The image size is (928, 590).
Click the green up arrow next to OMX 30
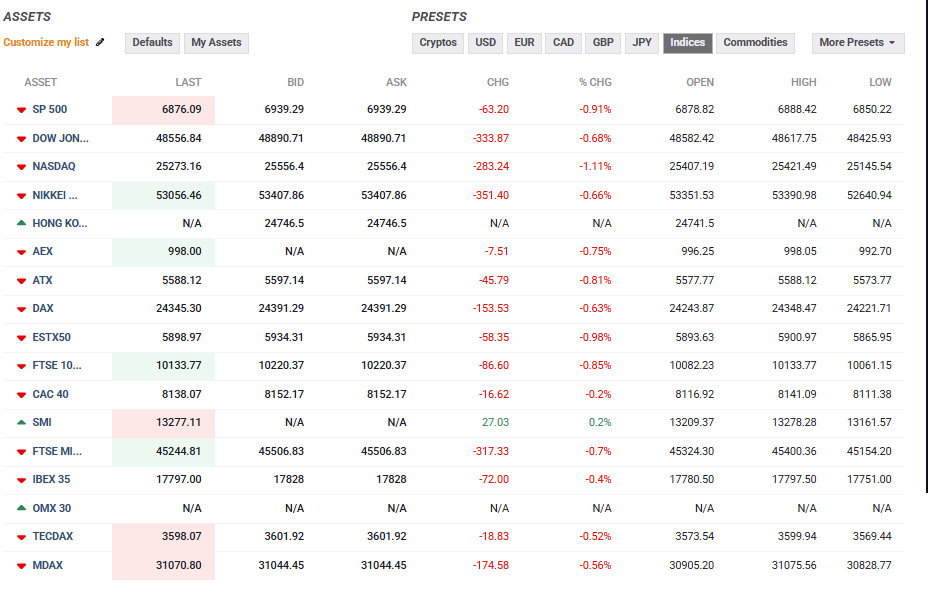point(21,508)
